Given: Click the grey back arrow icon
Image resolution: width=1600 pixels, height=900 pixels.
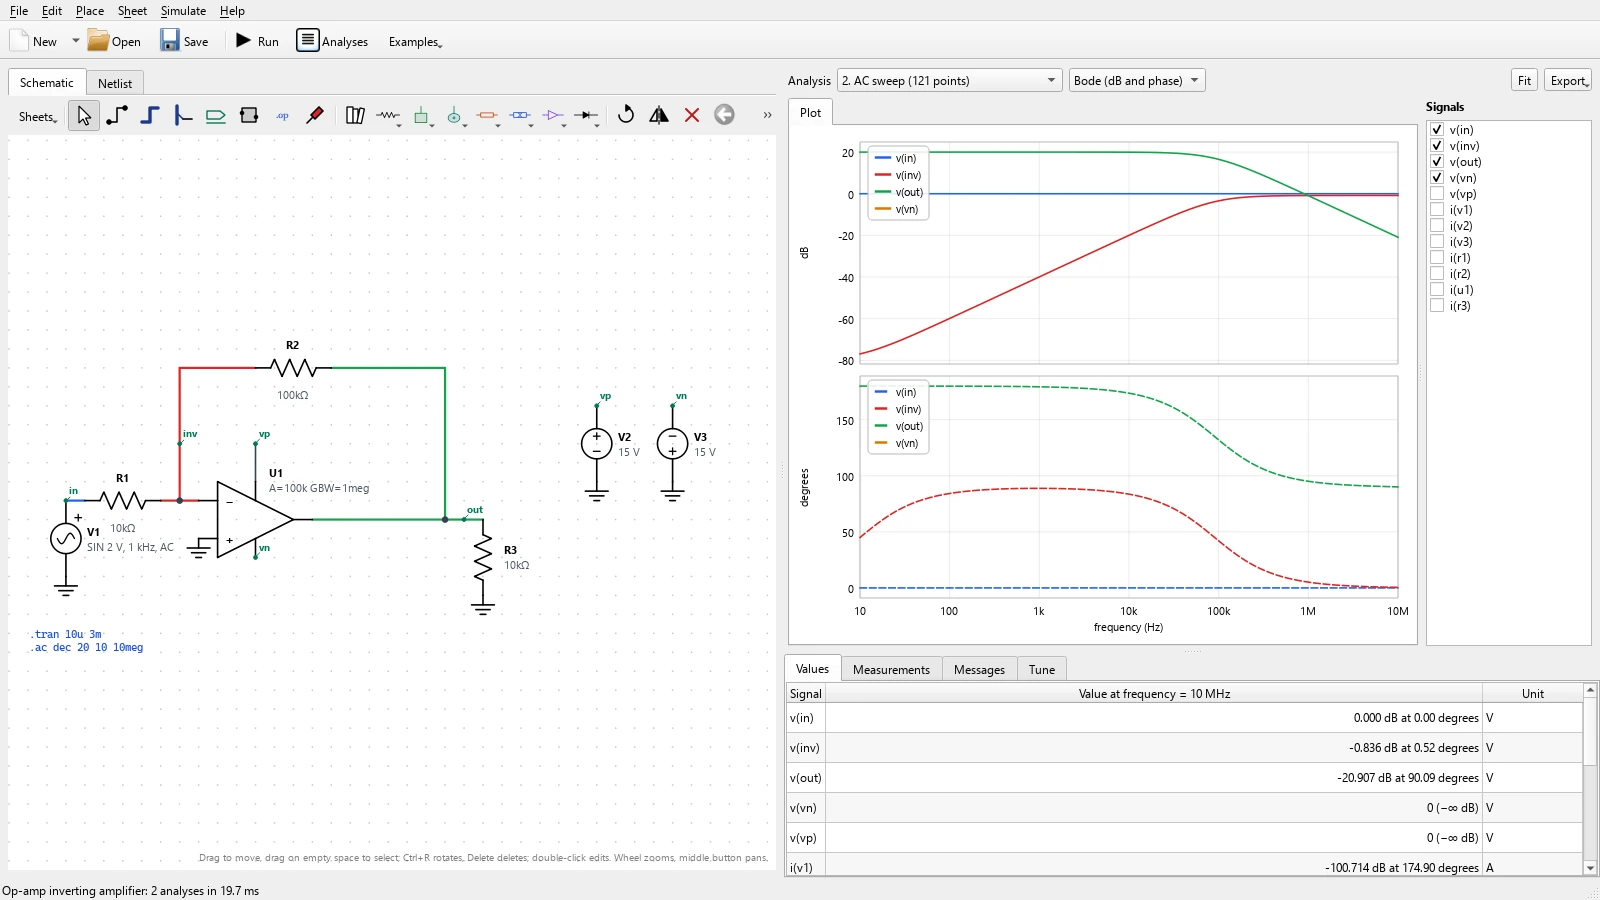Looking at the screenshot, I should pyautogui.click(x=725, y=115).
